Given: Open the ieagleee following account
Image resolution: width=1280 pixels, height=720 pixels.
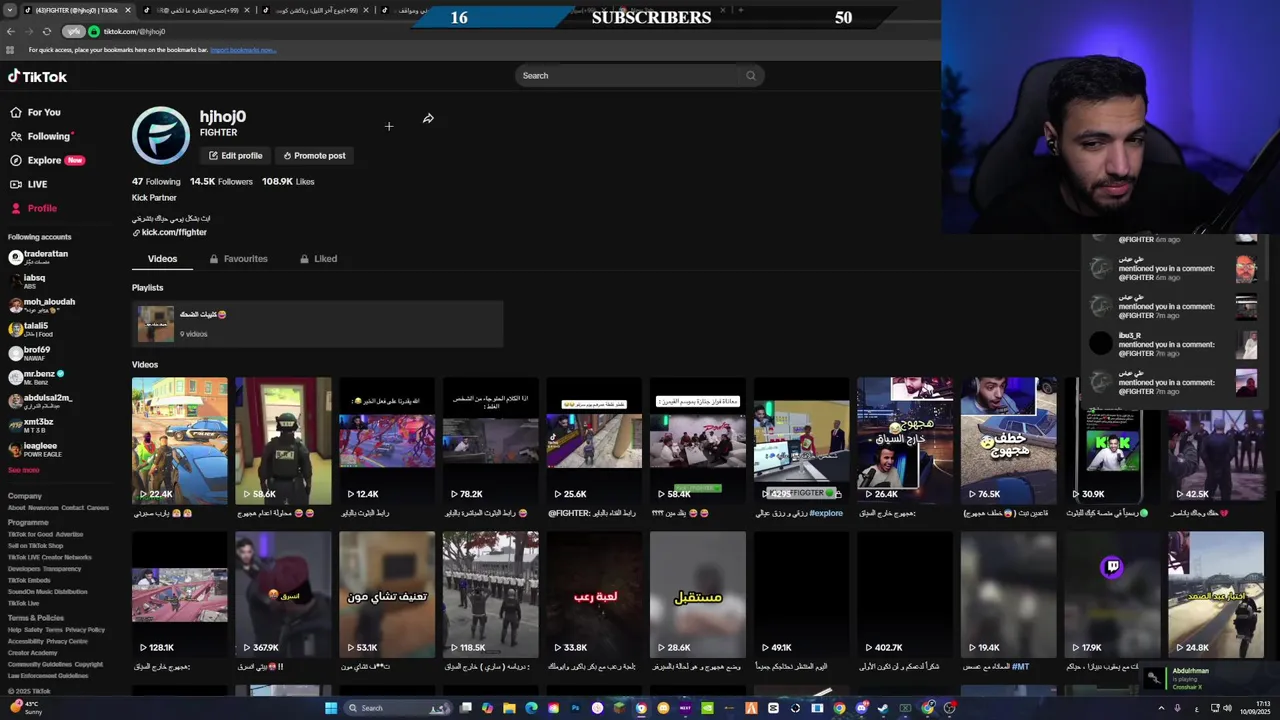Looking at the screenshot, I should pos(36,449).
